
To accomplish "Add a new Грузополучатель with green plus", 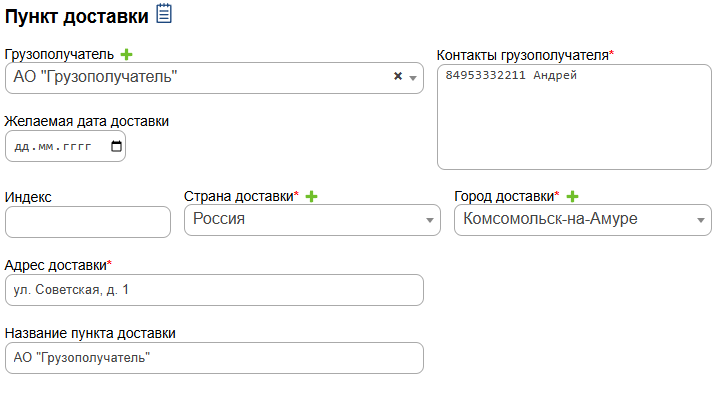I will 126,54.
